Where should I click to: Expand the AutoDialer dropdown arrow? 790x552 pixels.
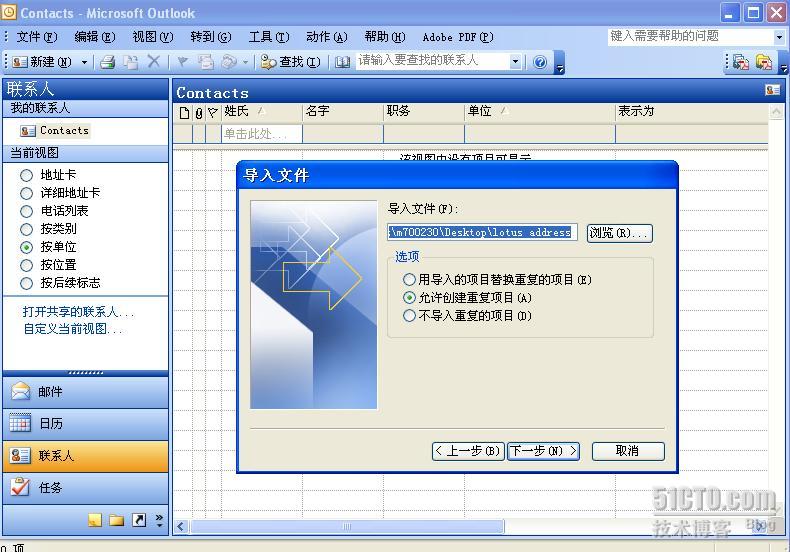pyautogui.click(x=245, y=62)
